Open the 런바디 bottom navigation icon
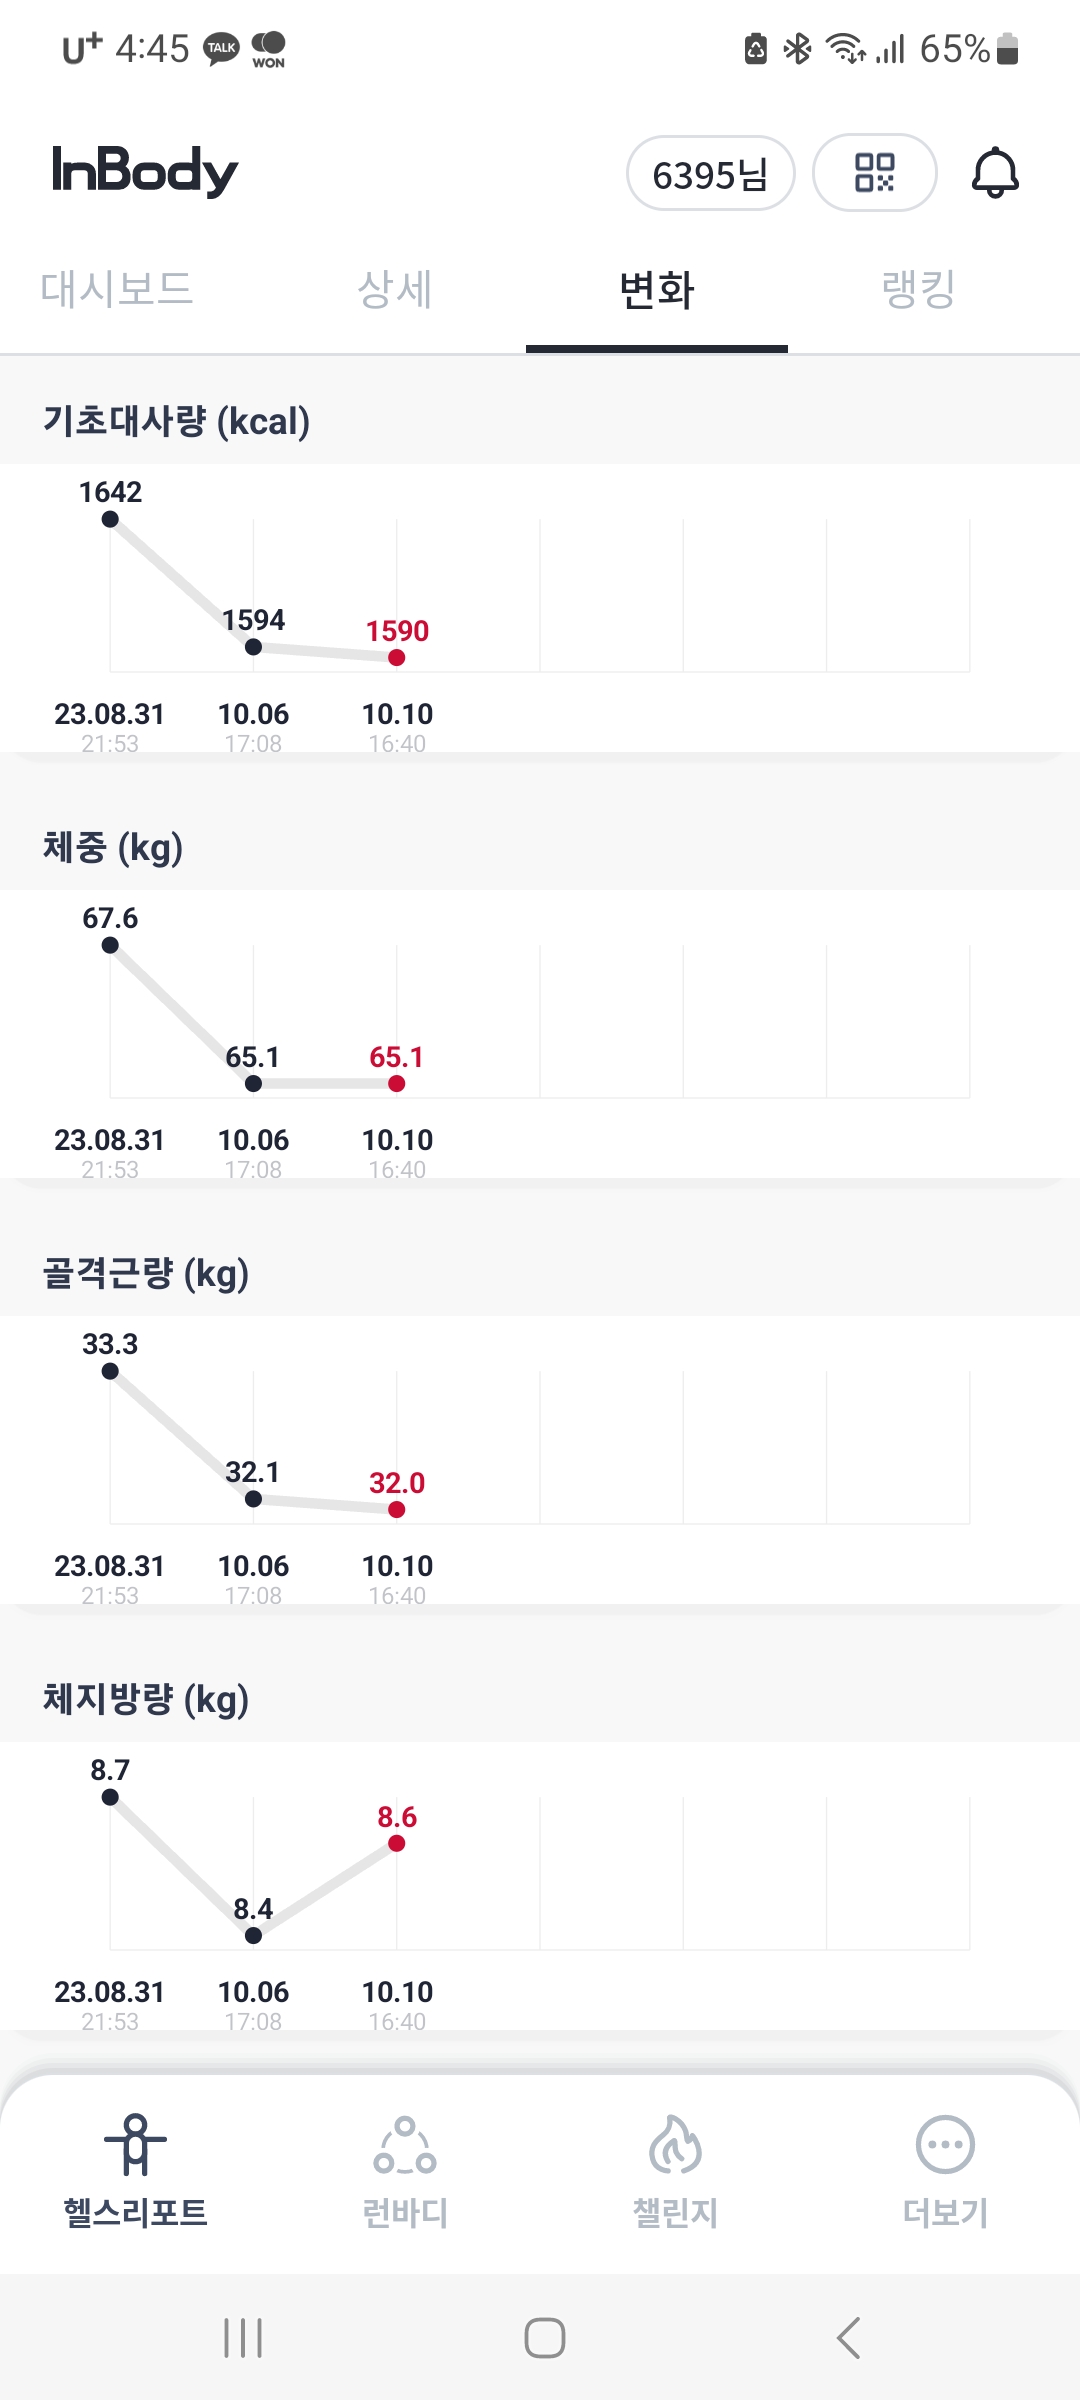 click(405, 2144)
